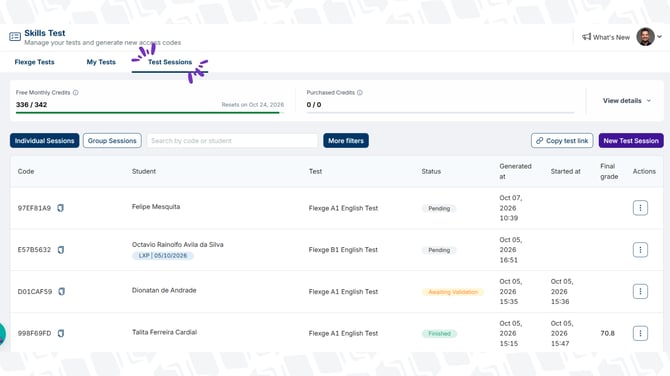Click the Generated at column header
This screenshot has height=376, width=670.
(x=515, y=171)
